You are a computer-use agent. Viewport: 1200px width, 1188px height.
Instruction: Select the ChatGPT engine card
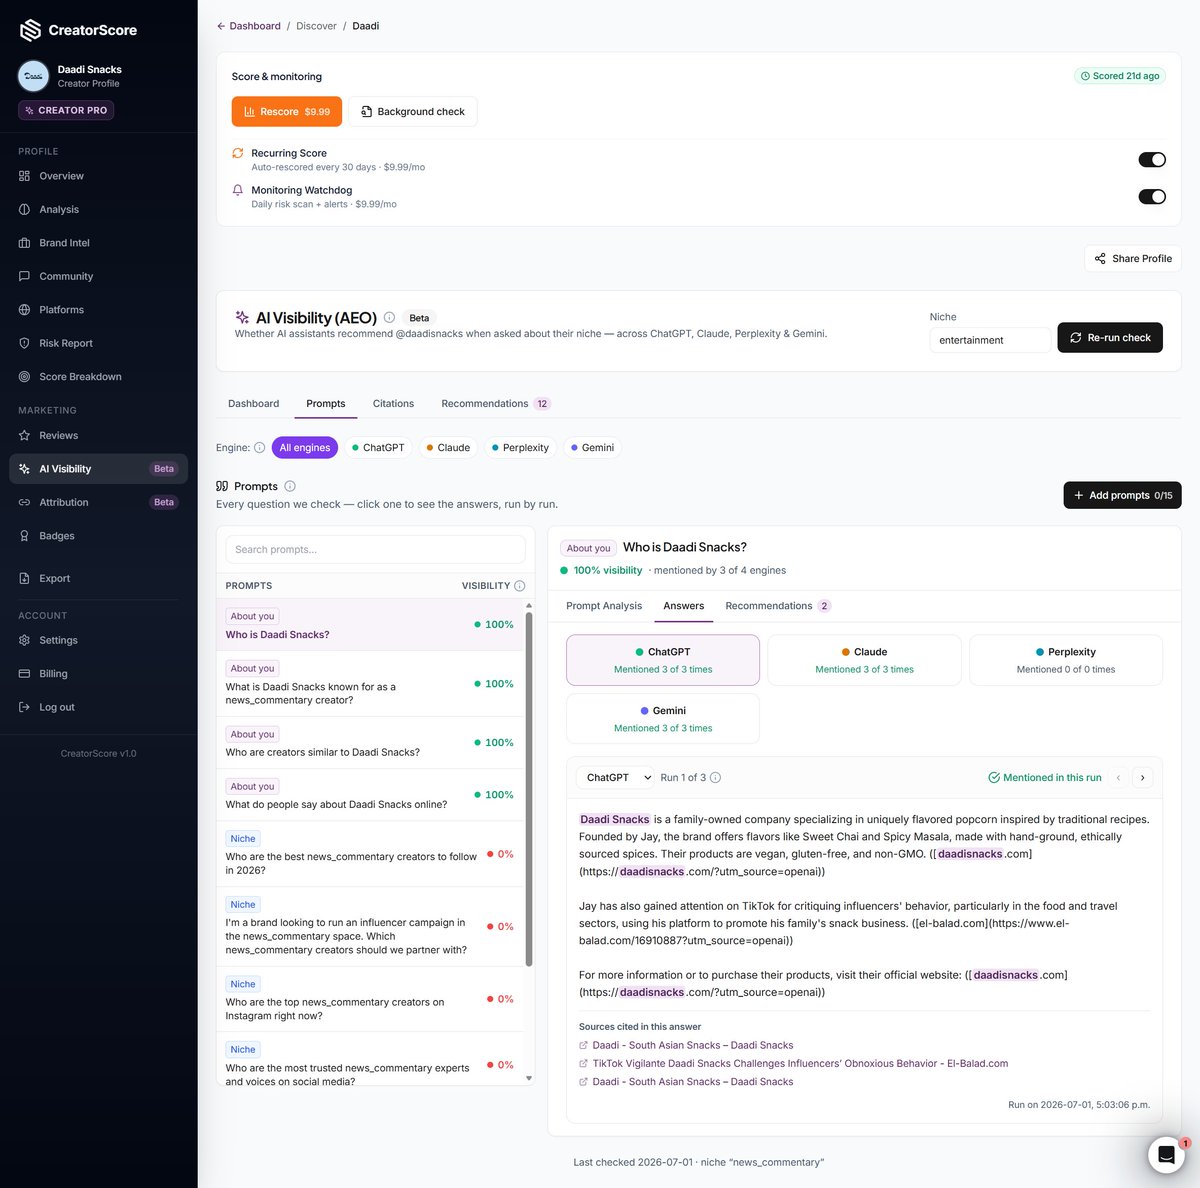click(663, 660)
